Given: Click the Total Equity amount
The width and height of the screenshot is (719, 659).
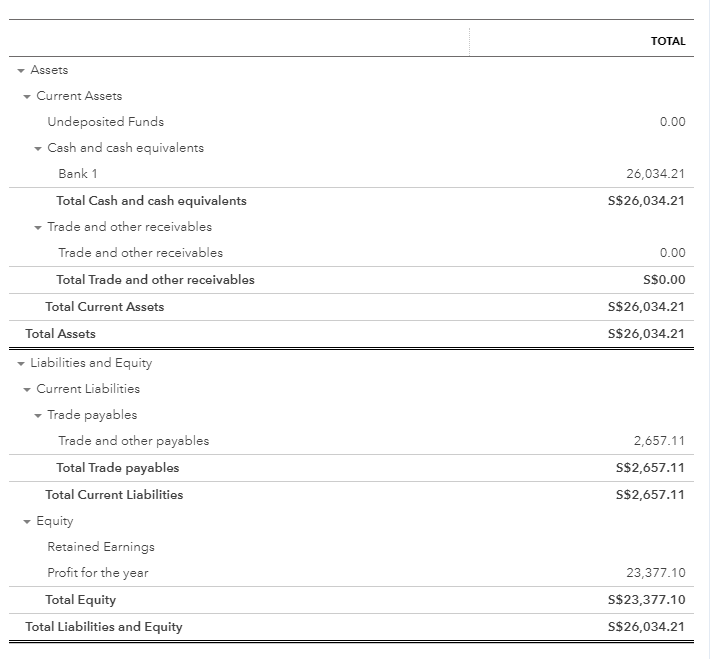Looking at the screenshot, I should tap(646, 600).
